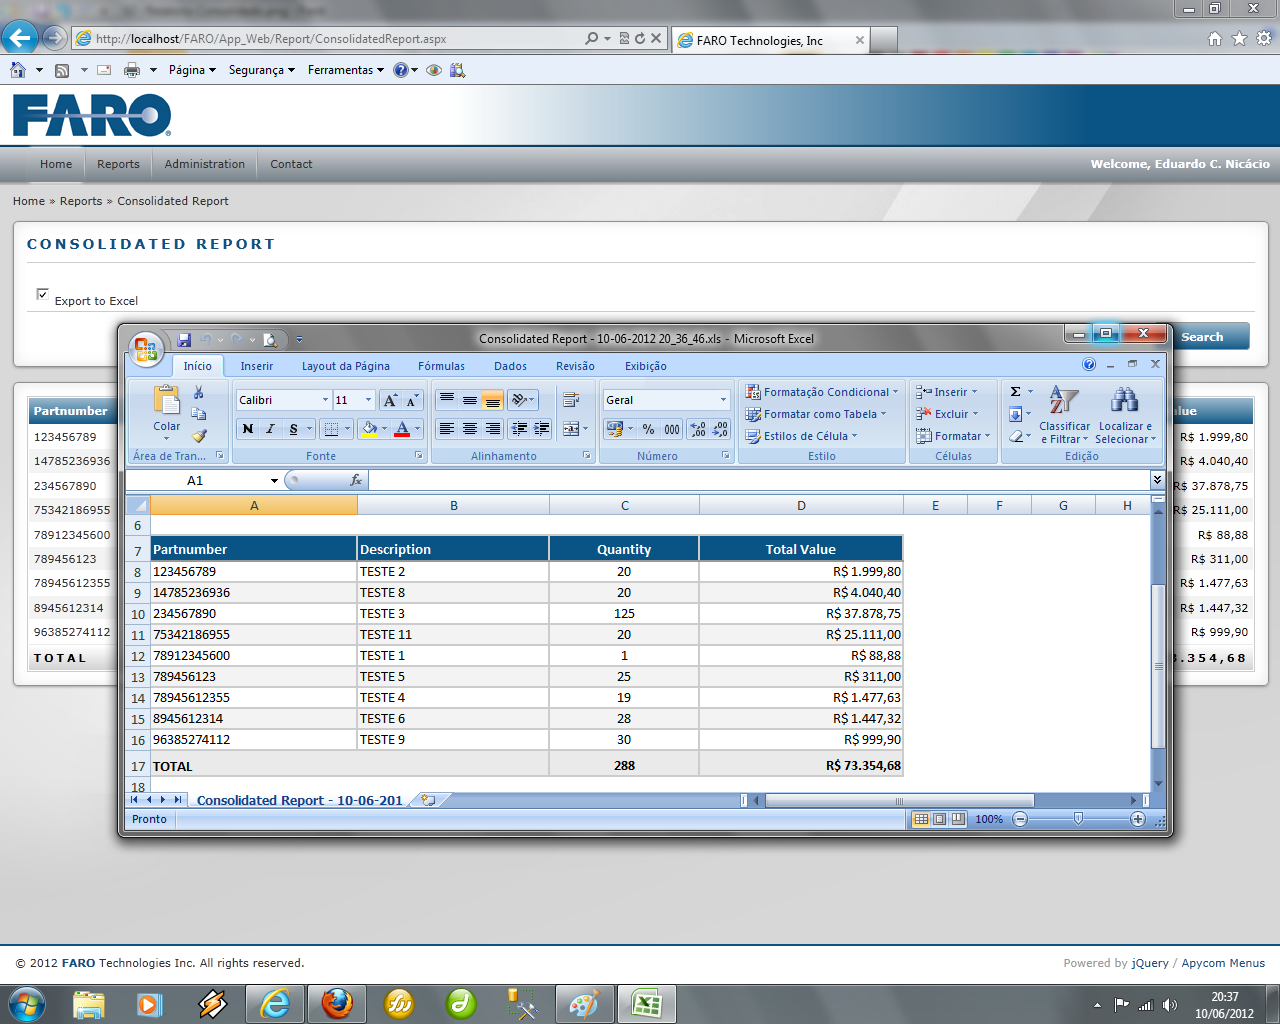Open the Exibição ribbon tab
This screenshot has width=1280, height=1024.
[x=646, y=366]
